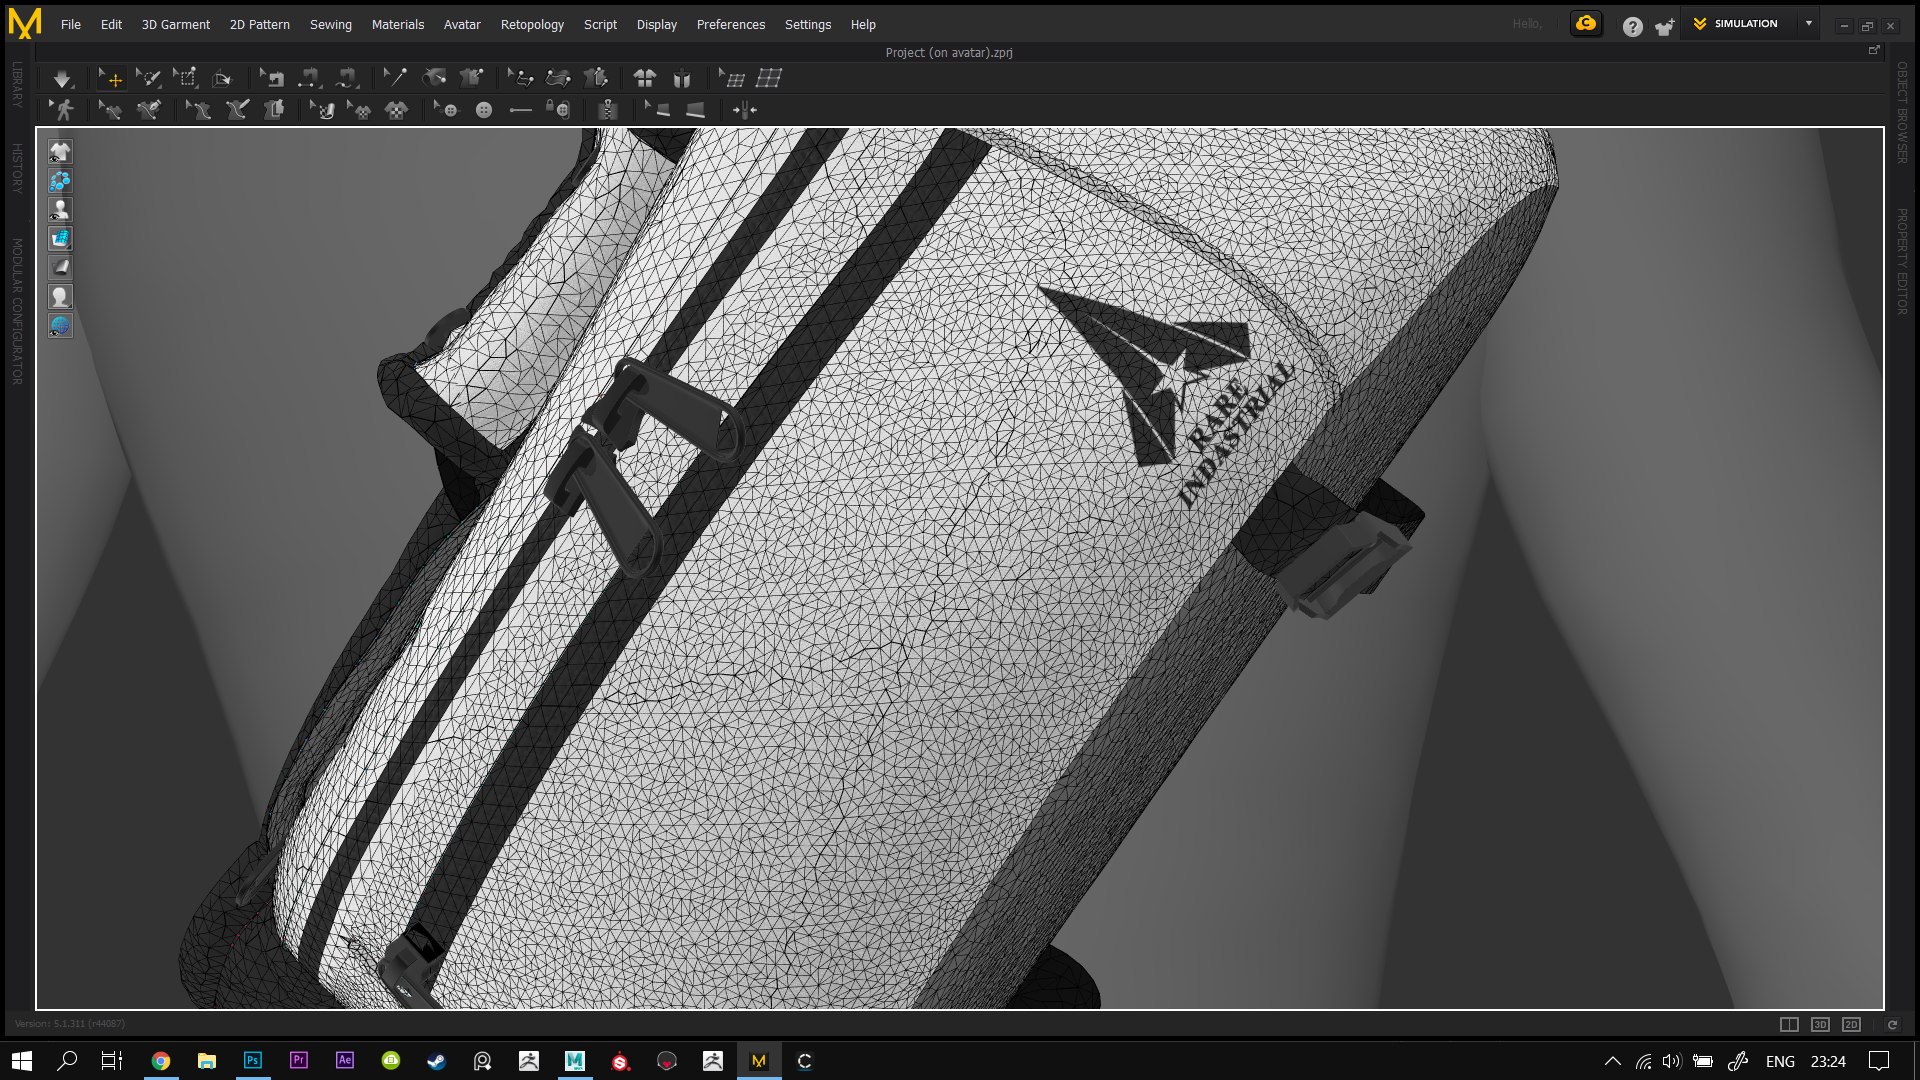This screenshot has height=1080, width=1920.
Task: Select the Free Sewing tool
Action: [x=346, y=78]
